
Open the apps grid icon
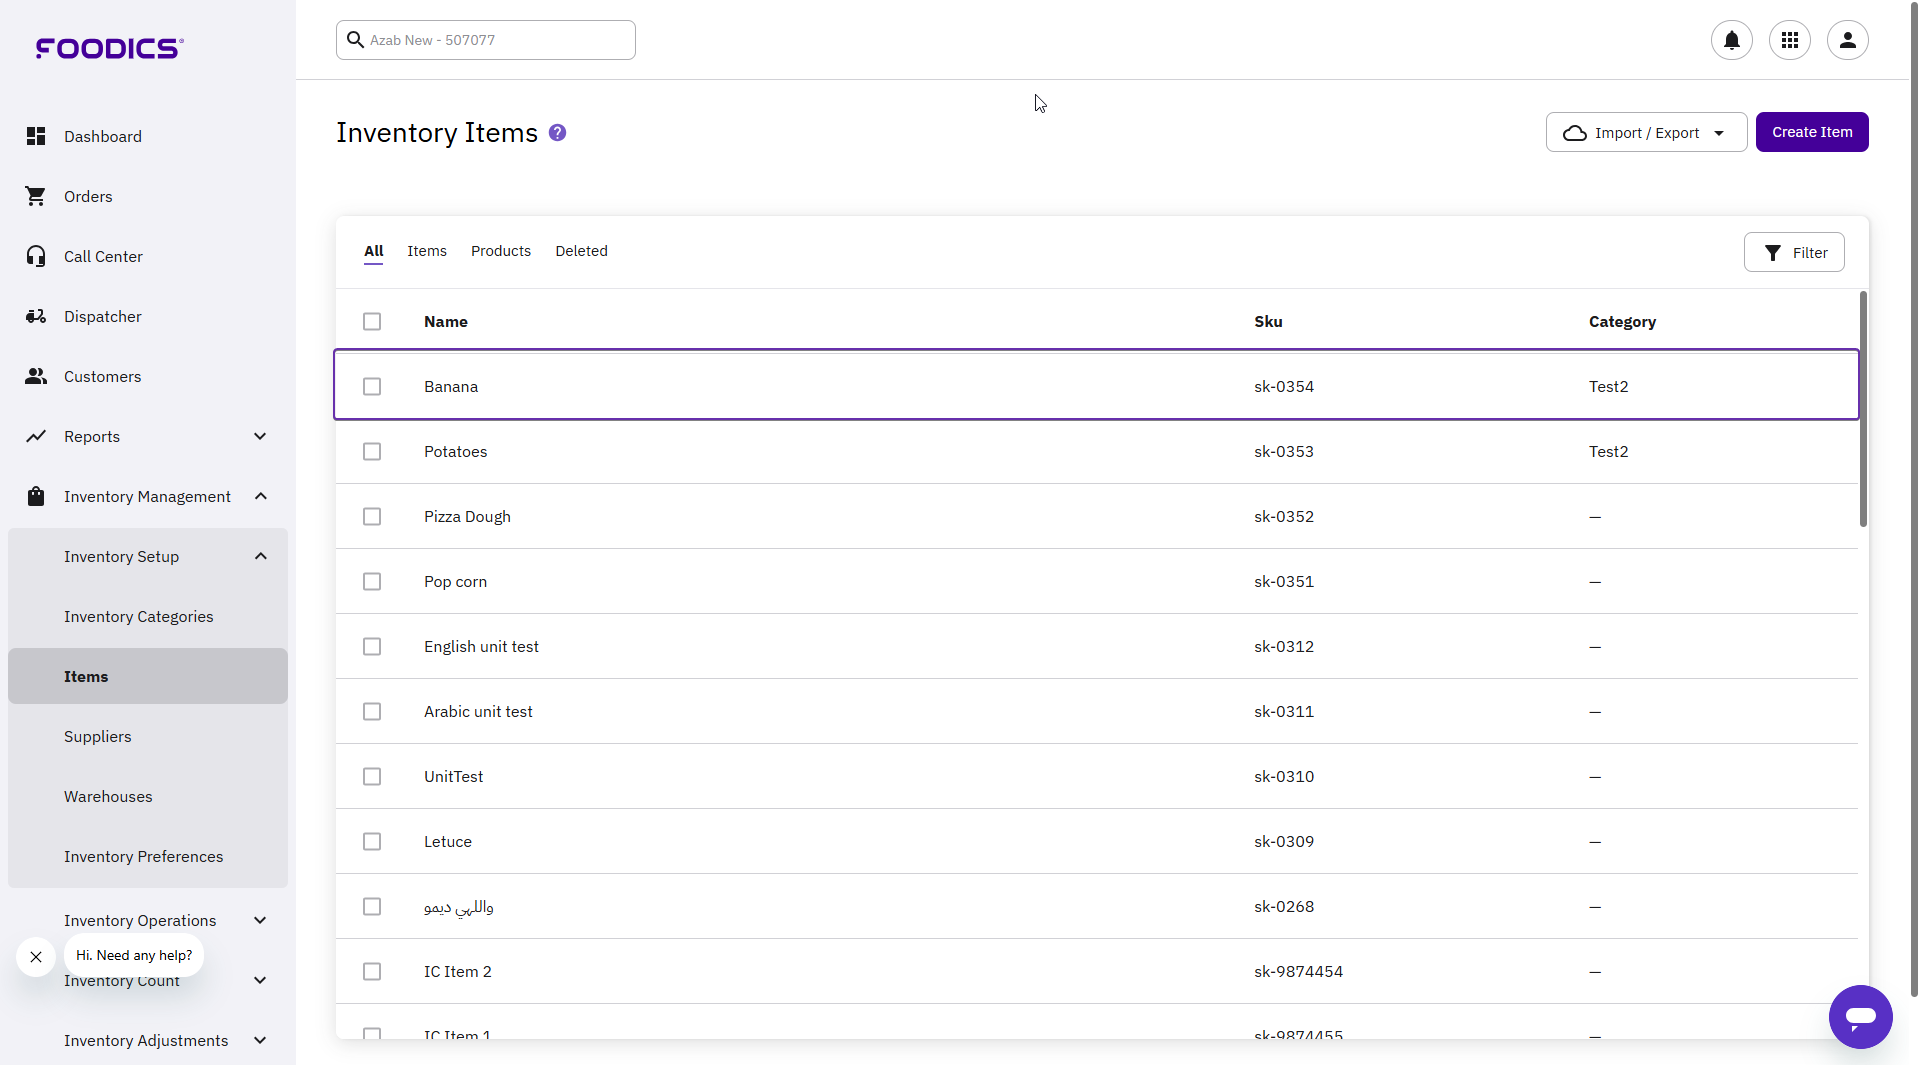click(x=1789, y=40)
